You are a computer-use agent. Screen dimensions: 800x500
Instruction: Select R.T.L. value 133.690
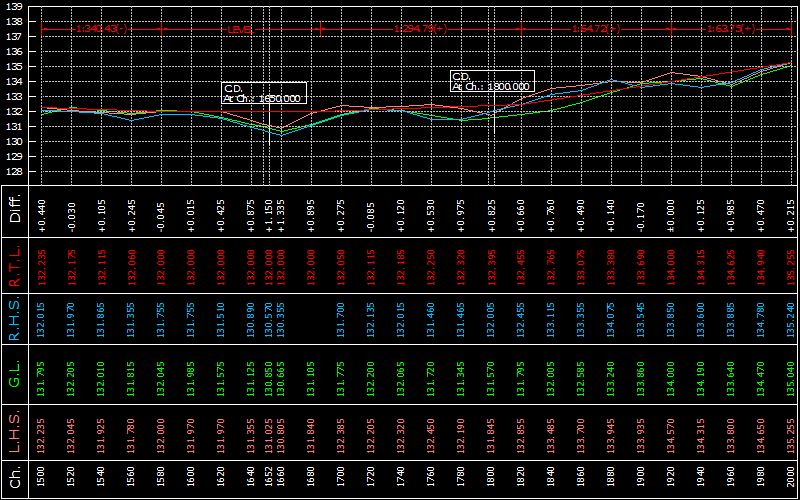[x=641, y=267]
